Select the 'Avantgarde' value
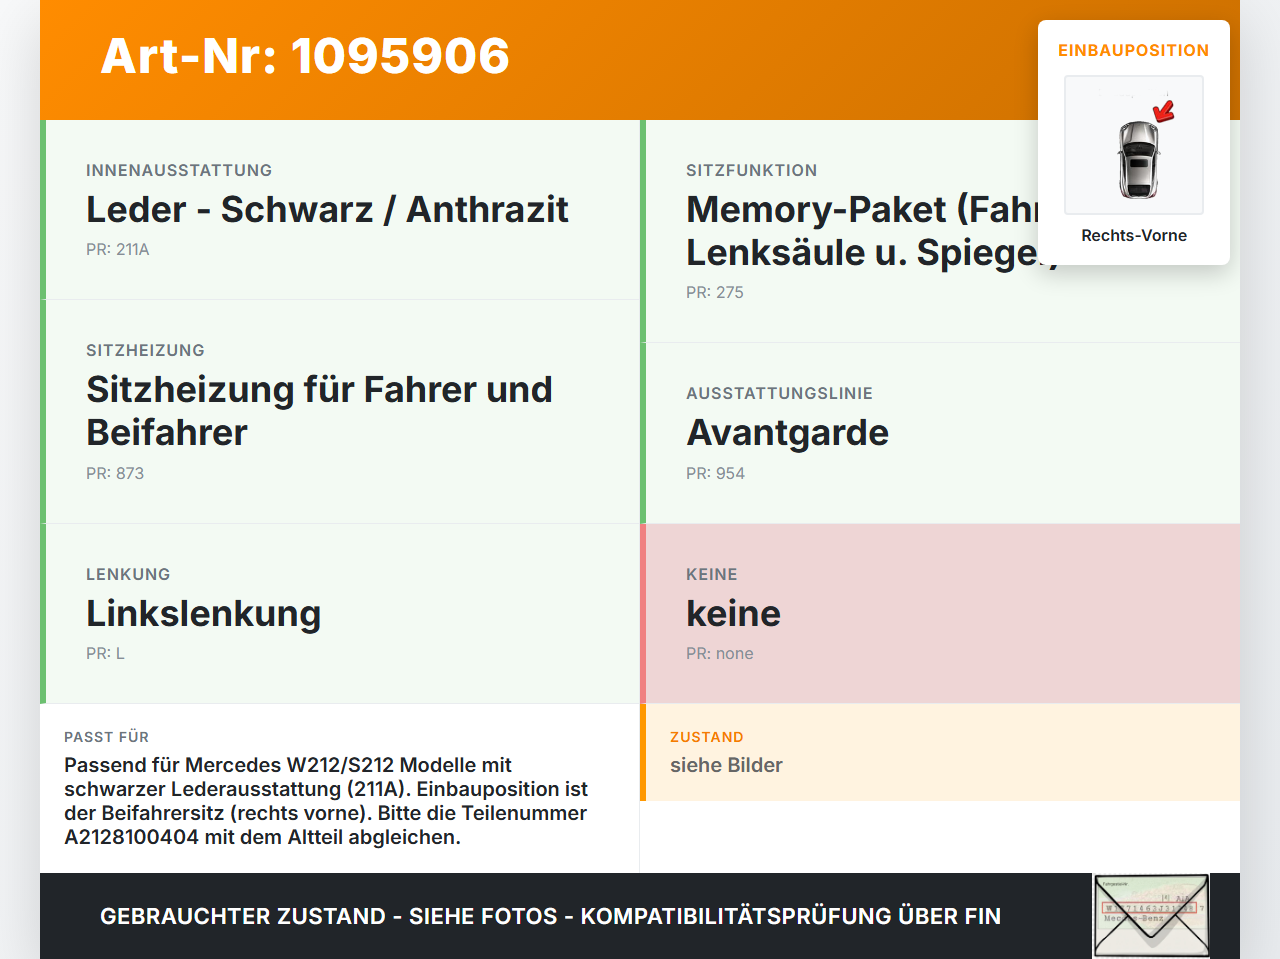1280x959 pixels. point(787,432)
